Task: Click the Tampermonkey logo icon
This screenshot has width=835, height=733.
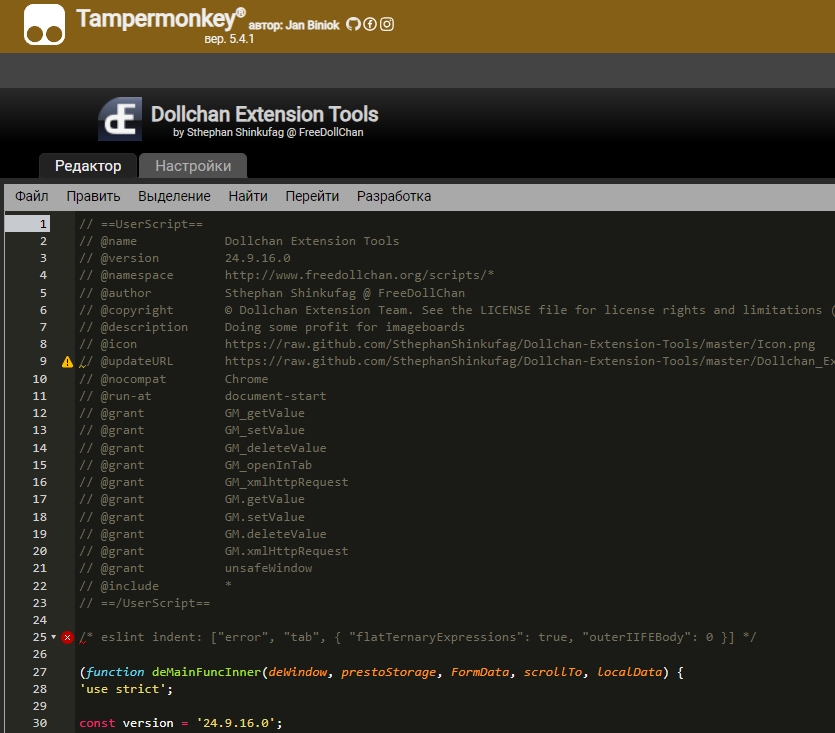Action: (x=44, y=25)
